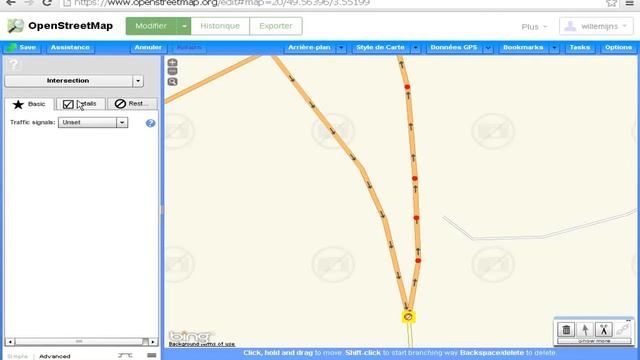Click the greyed-out merge ways icon
Screen dimensions: 640x360
(622, 329)
